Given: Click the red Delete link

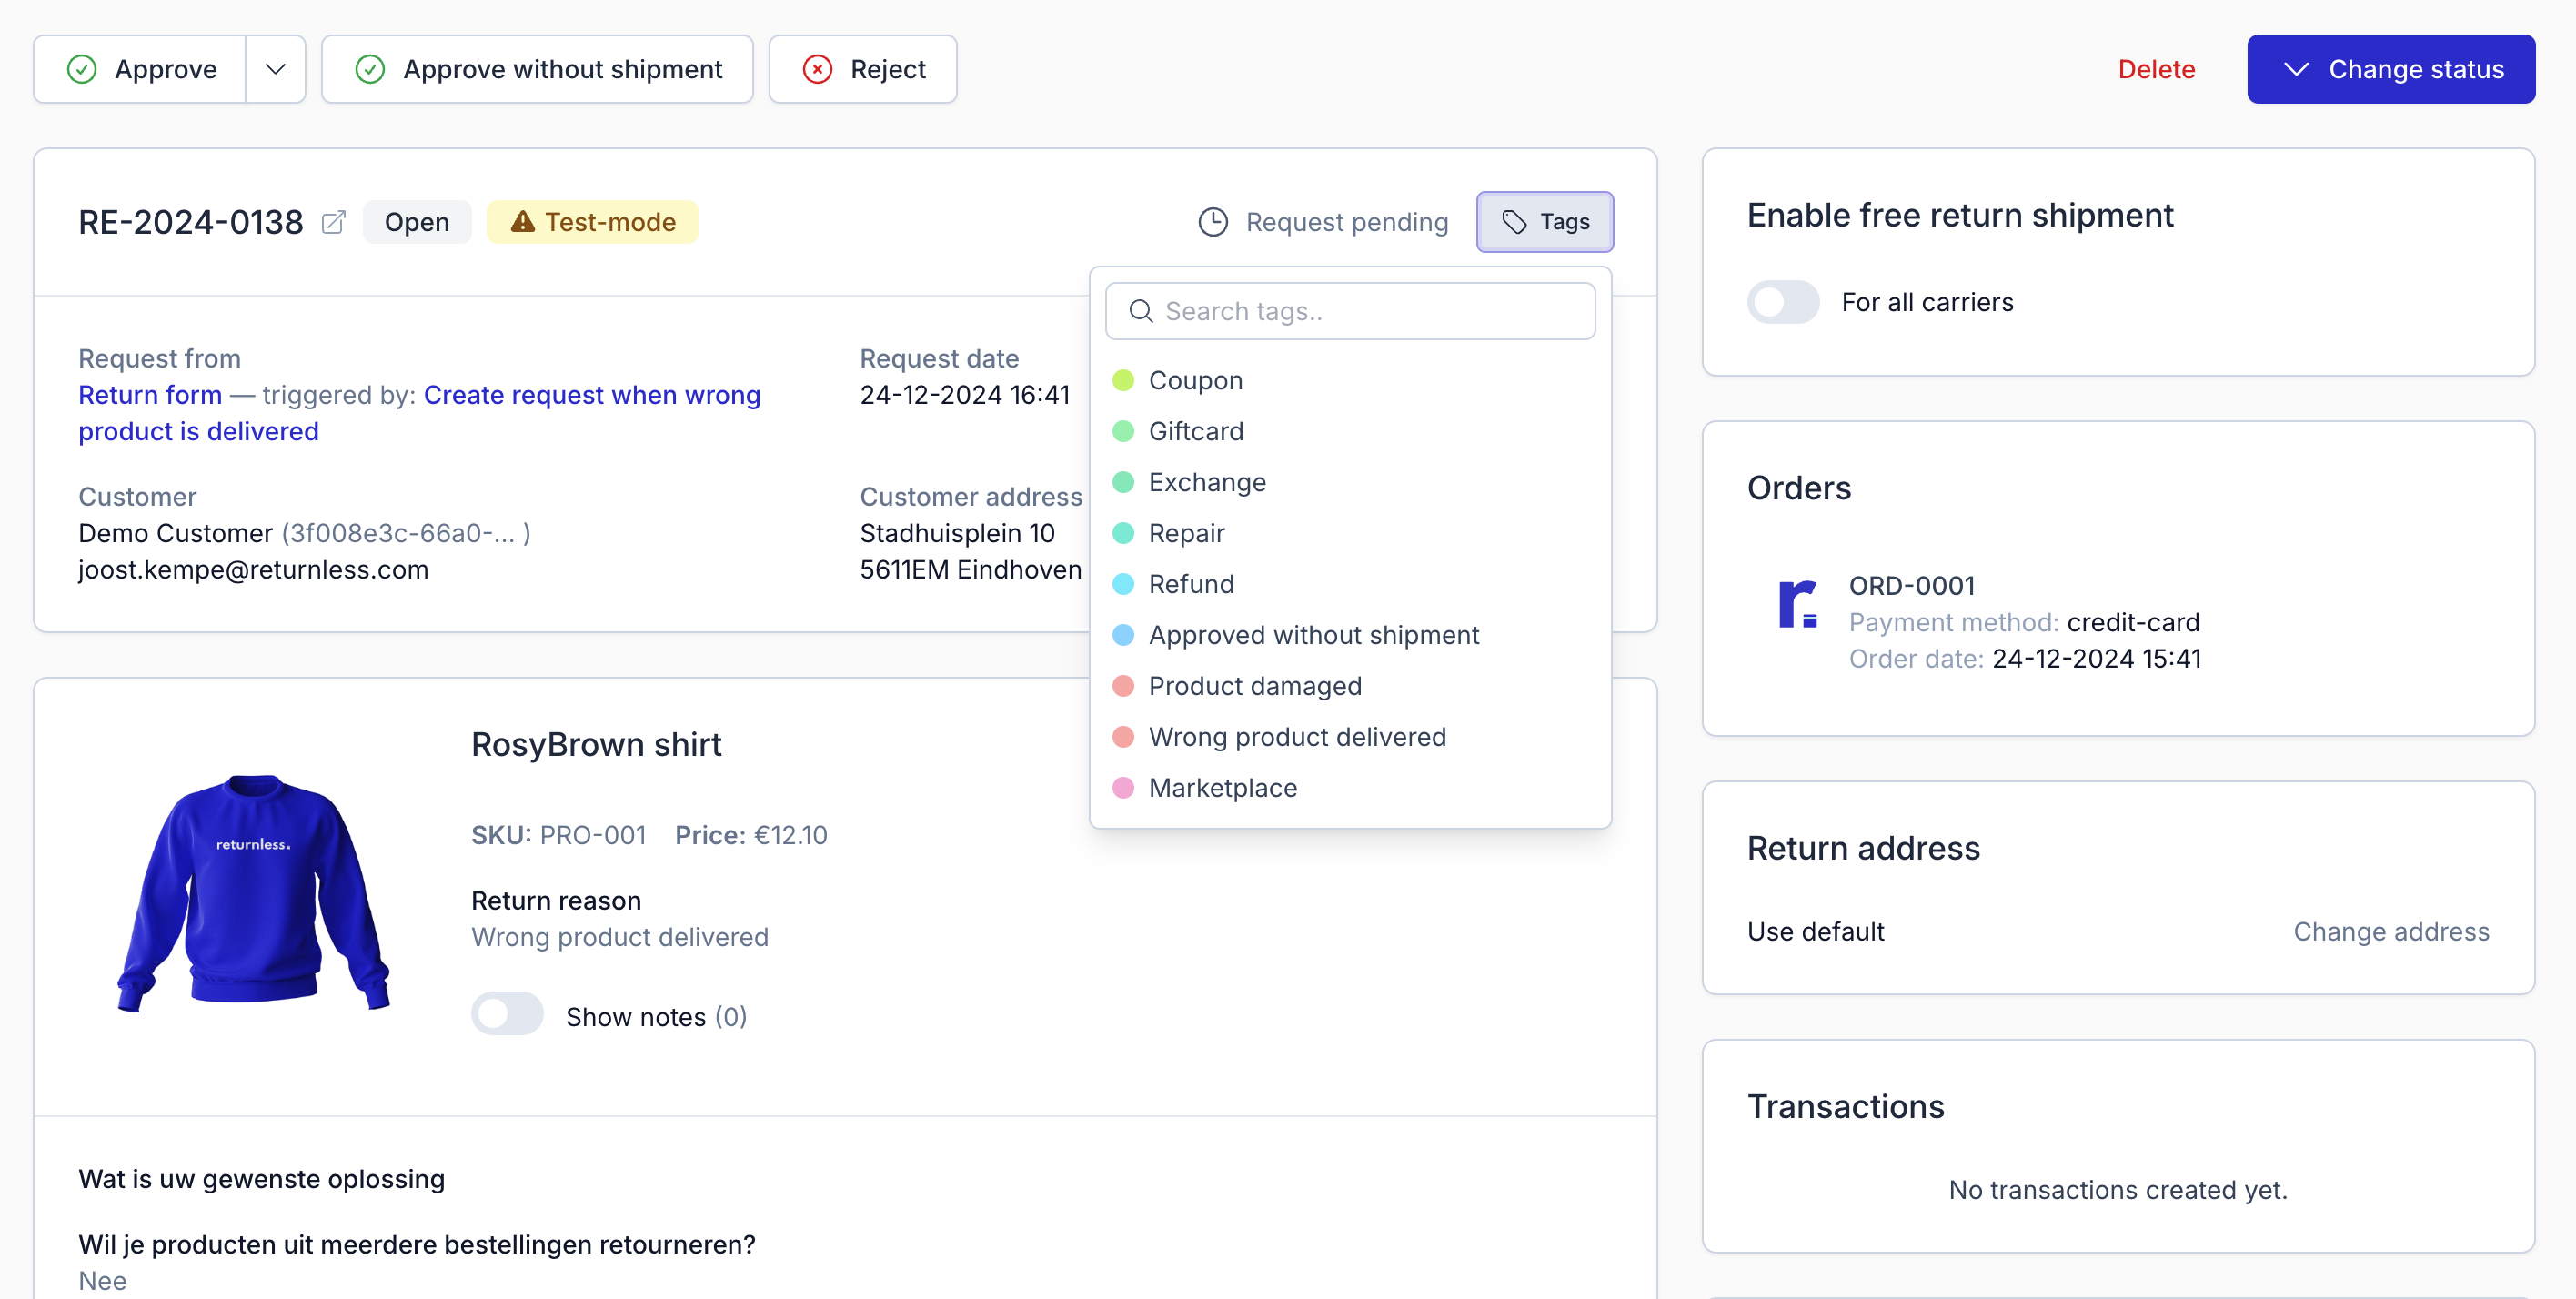Looking at the screenshot, I should tap(2155, 69).
